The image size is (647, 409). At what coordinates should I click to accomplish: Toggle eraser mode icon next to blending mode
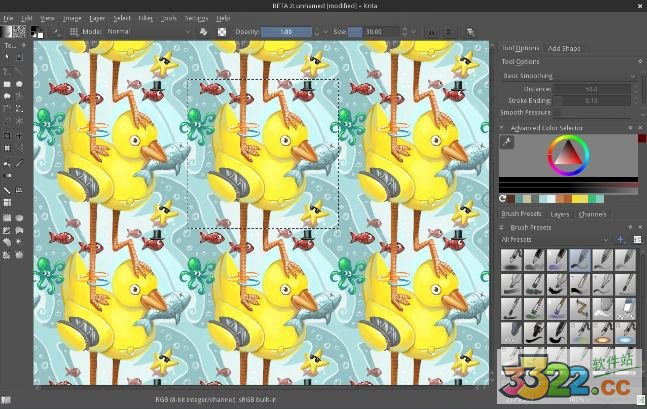pos(203,31)
